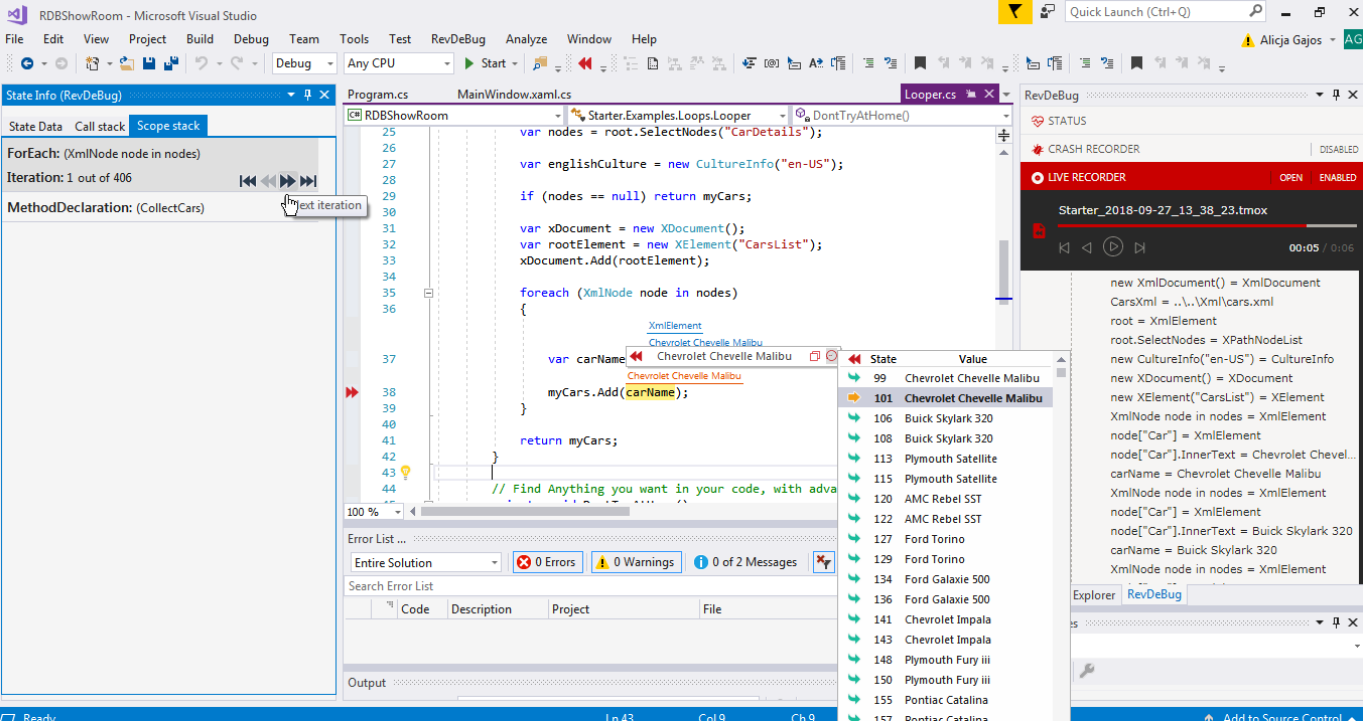
Task: Click the Save All toolbar icon
Action: tap(171, 63)
